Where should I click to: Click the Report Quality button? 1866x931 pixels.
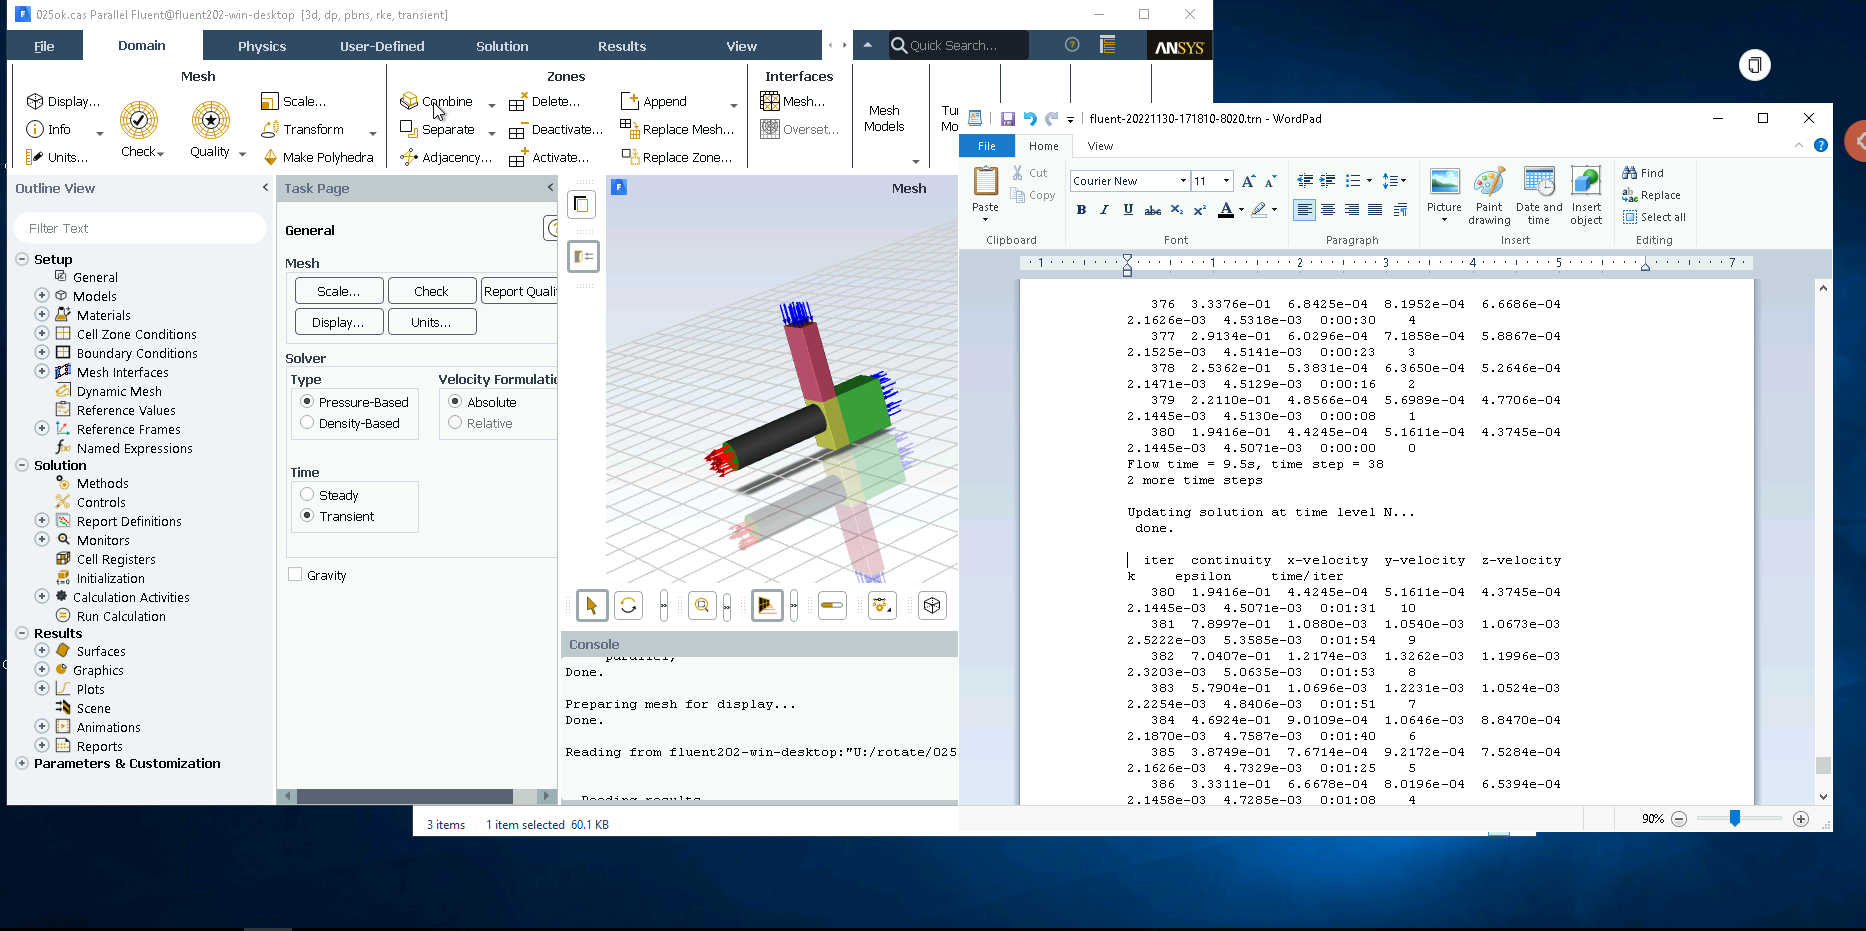519,291
